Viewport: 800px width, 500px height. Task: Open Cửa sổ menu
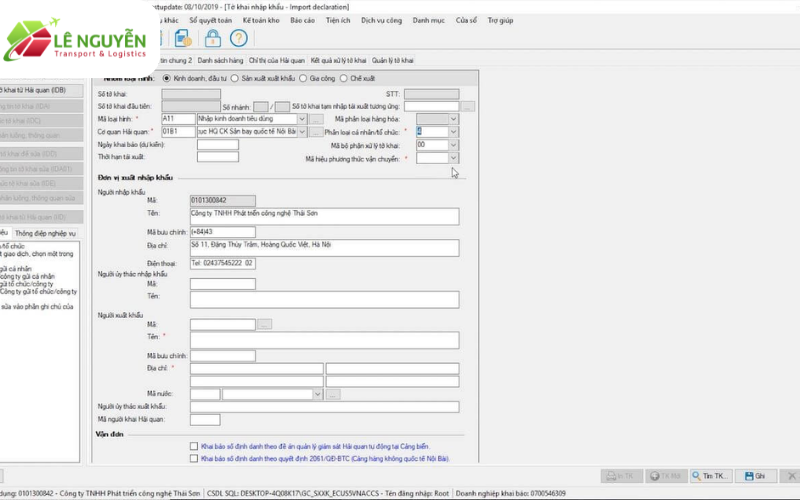click(x=466, y=20)
